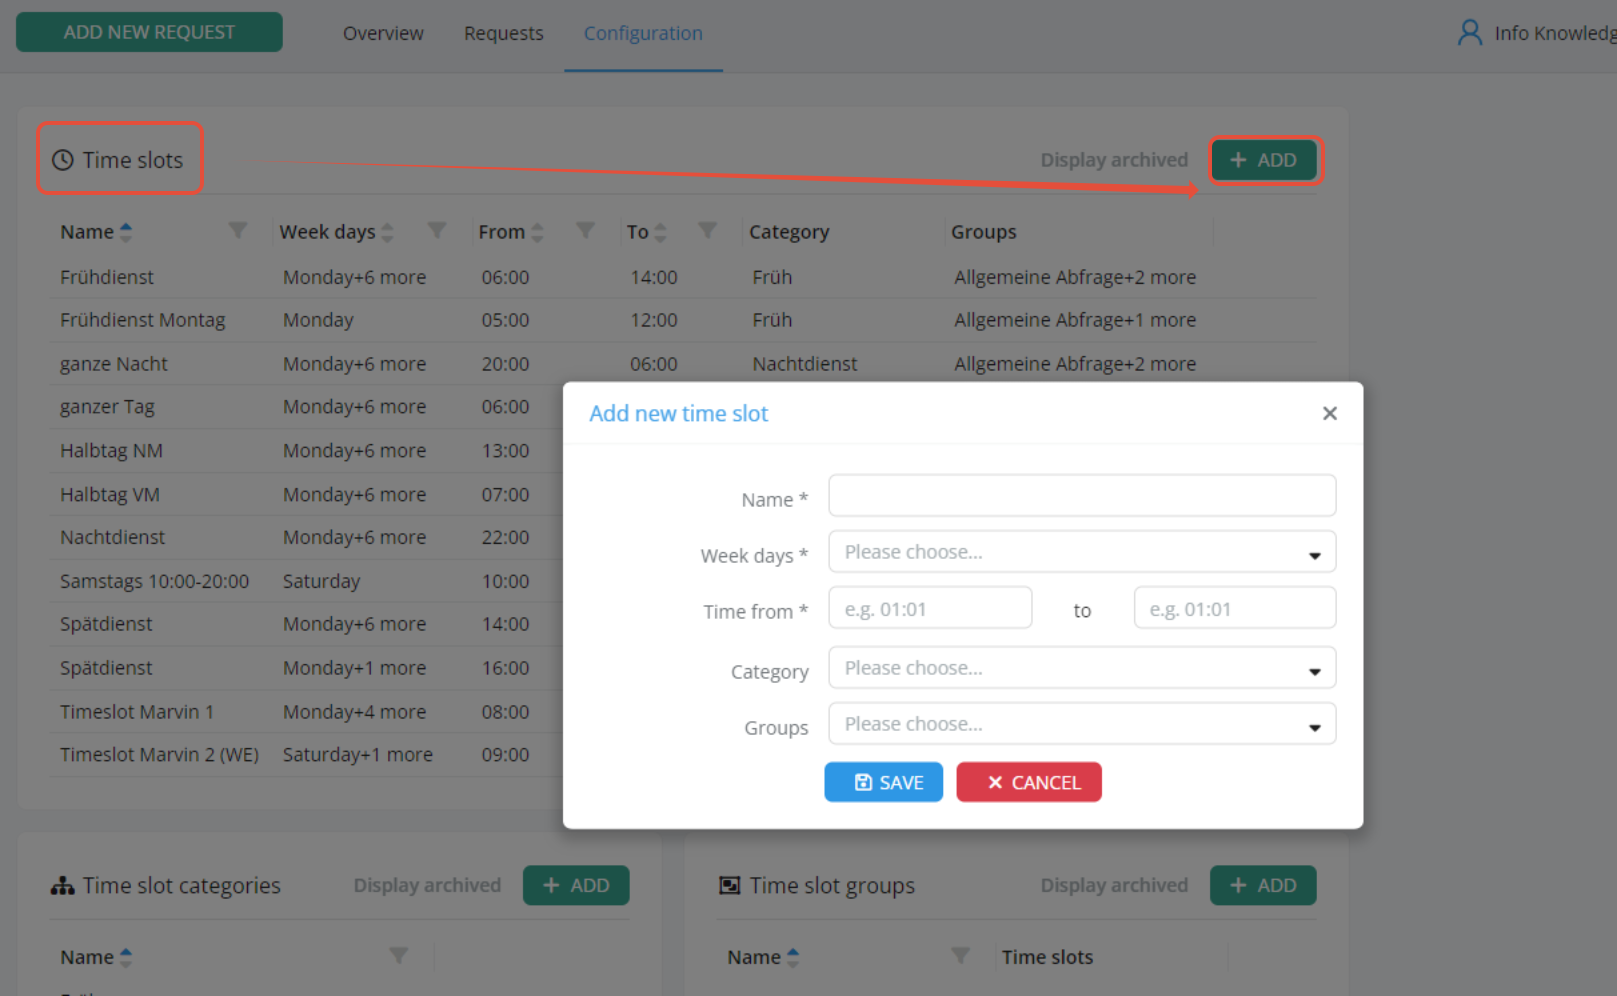Open the Week days dropdown in the dialog
Image resolution: width=1617 pixels, height=996 pixels.
click(1082, 552)
